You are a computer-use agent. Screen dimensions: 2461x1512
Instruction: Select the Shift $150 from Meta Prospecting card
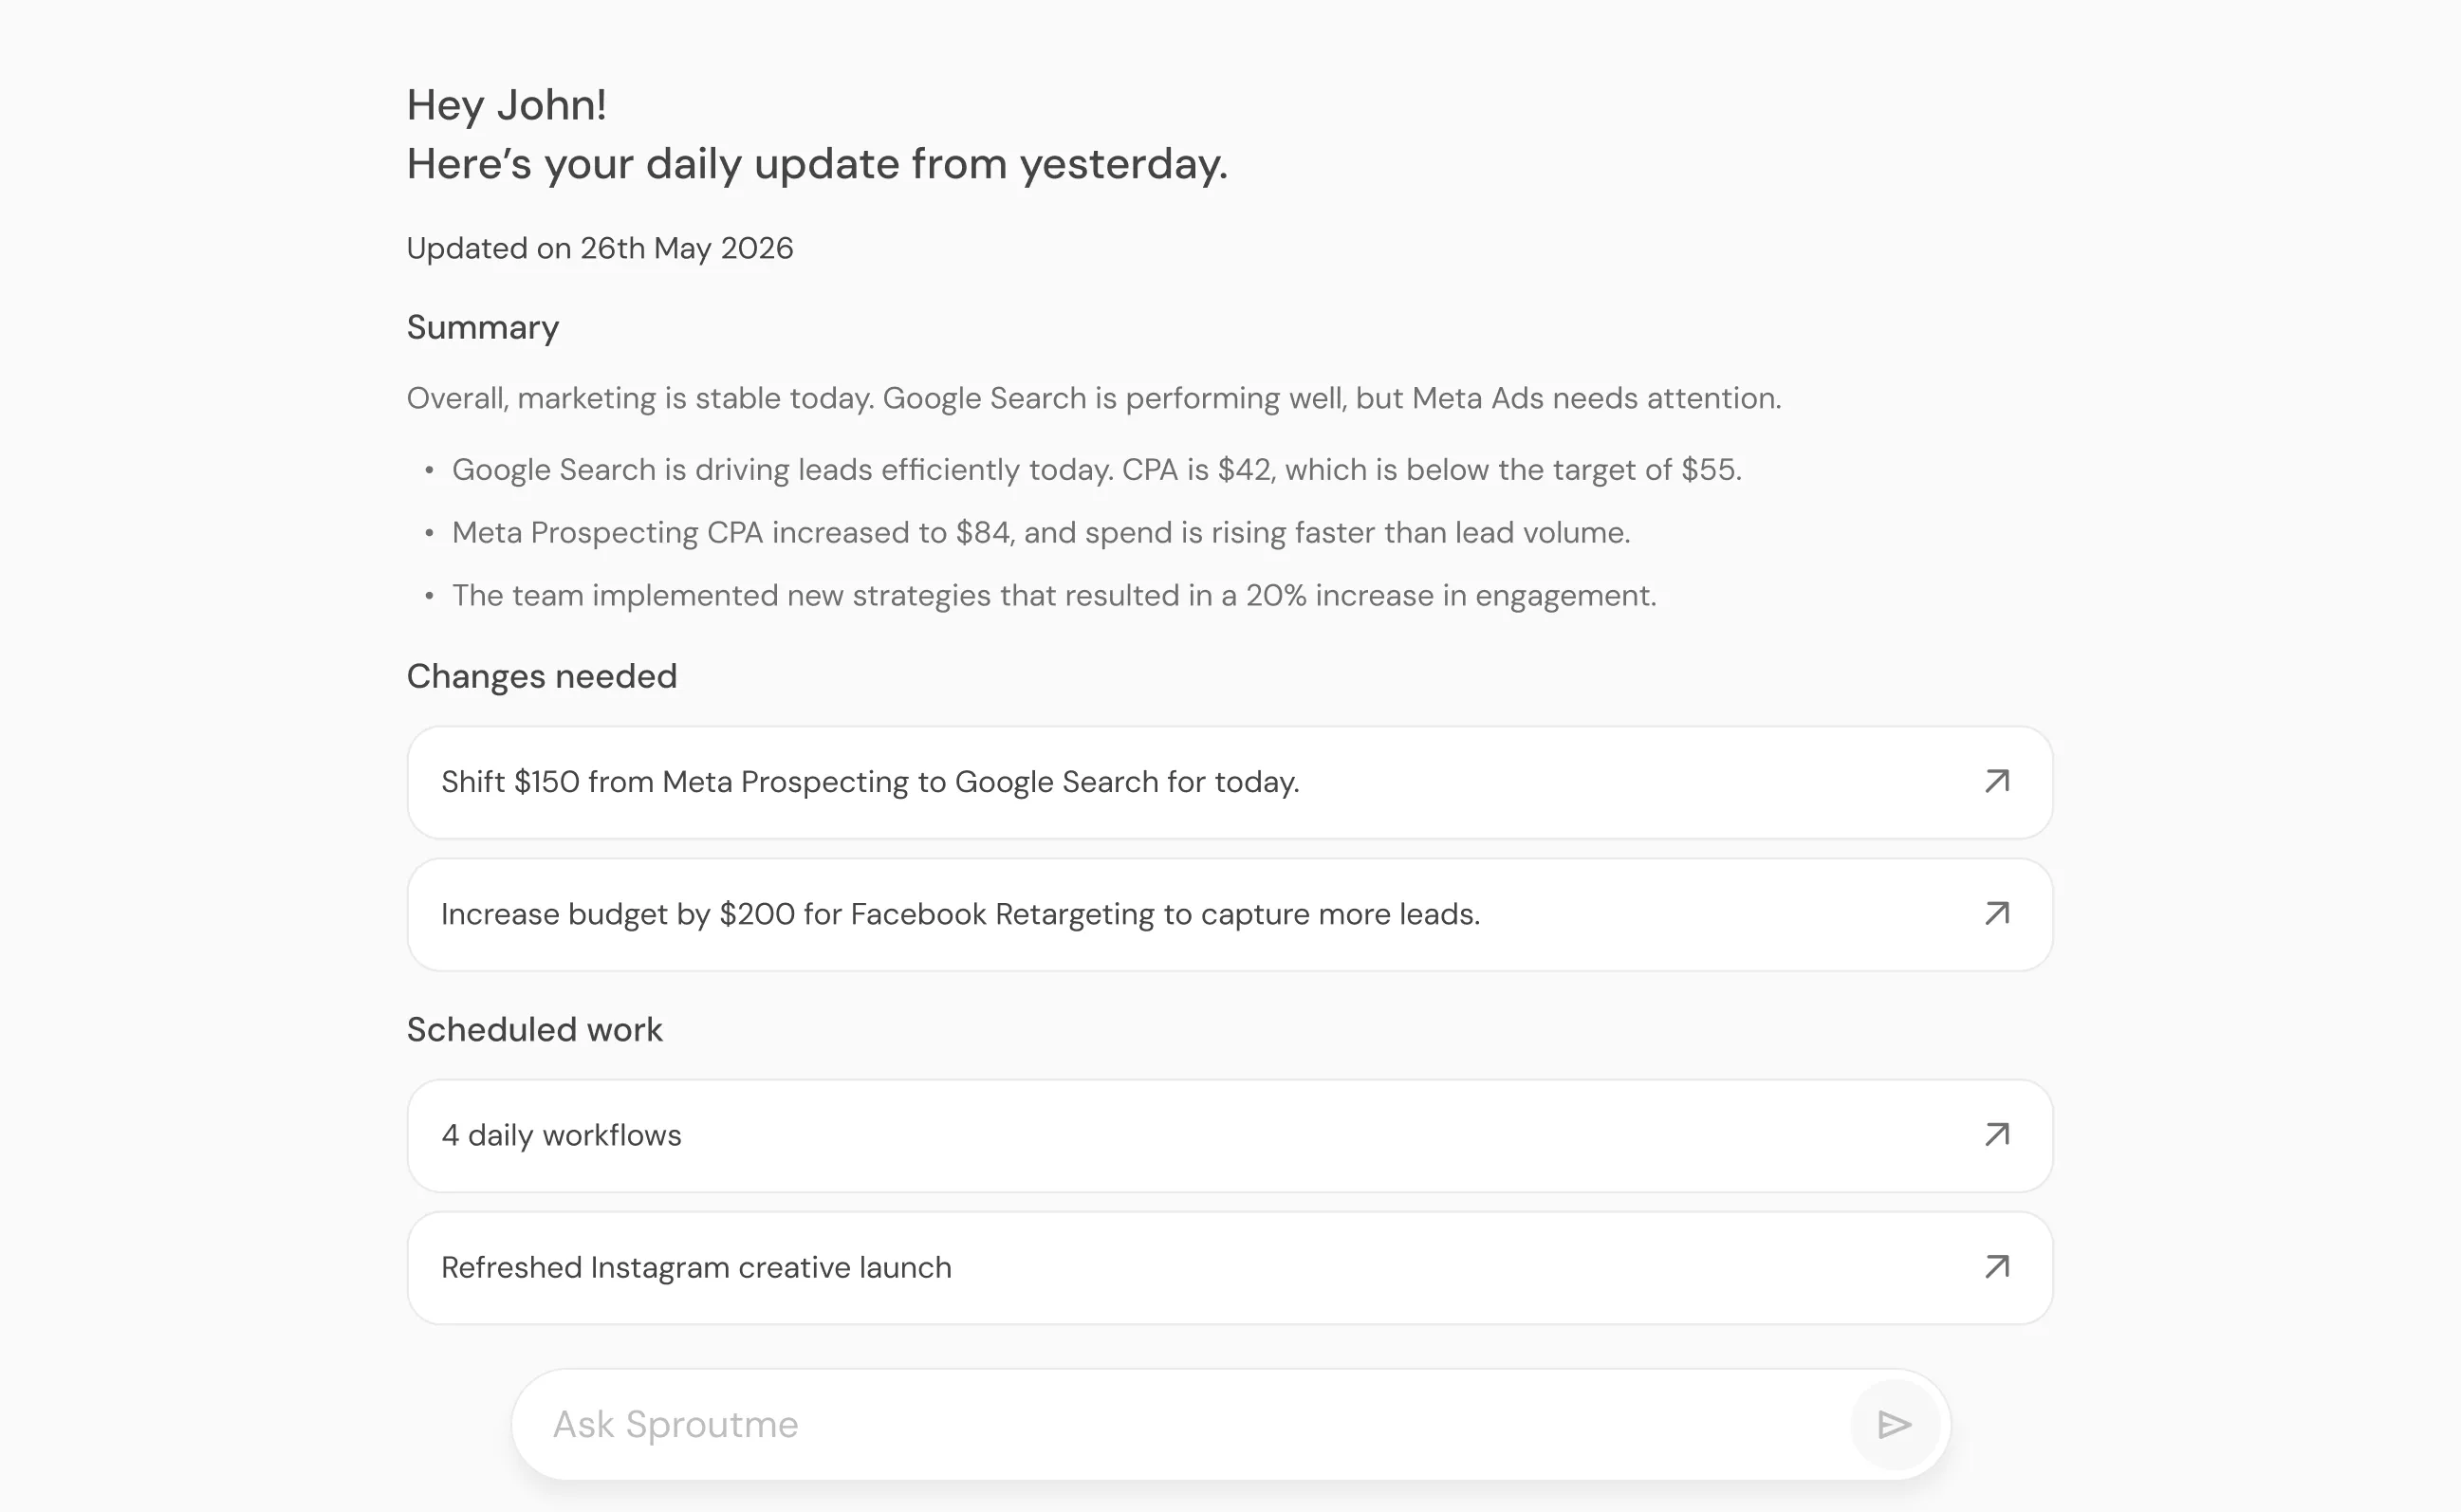pyautogui.click(x=1230, y=782)
